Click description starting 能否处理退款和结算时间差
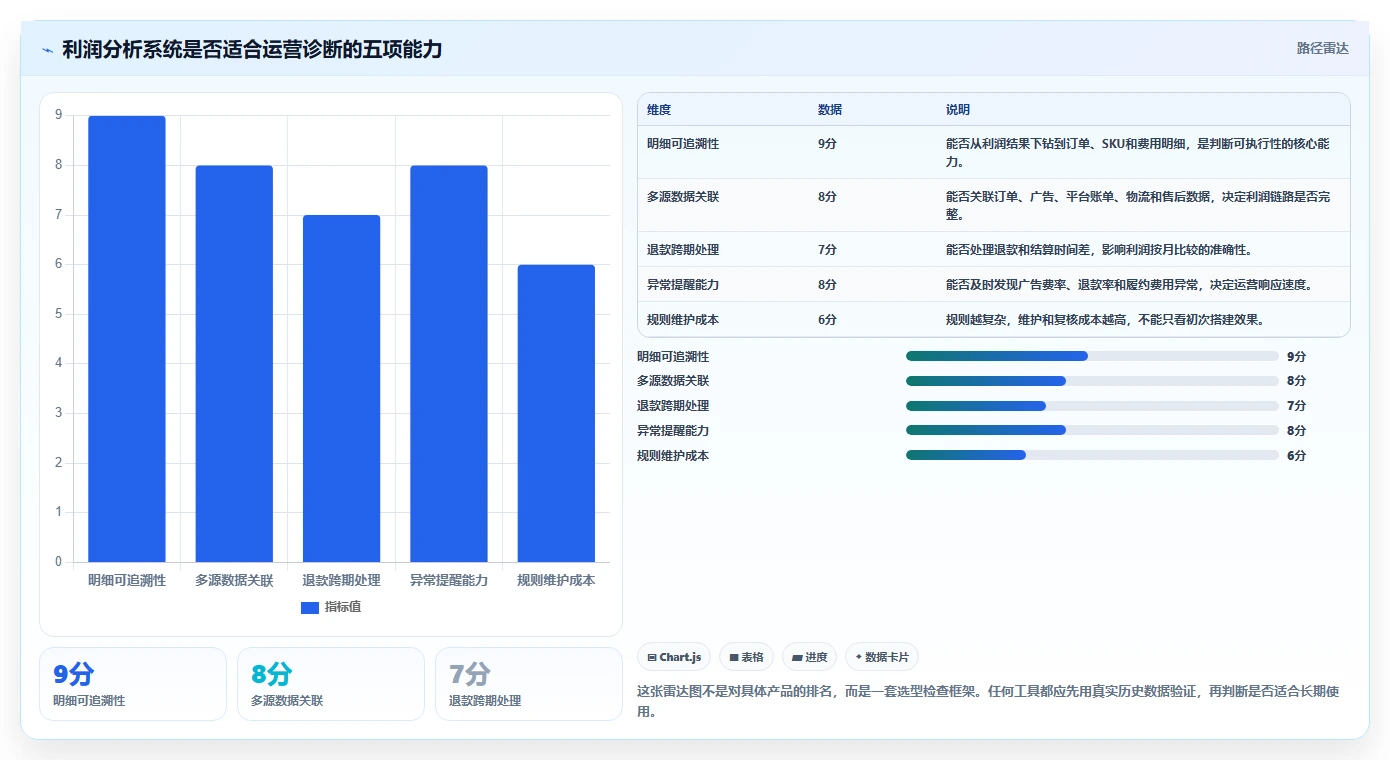The width and height of the screenshot is (1390, 760). [1099, 249]
